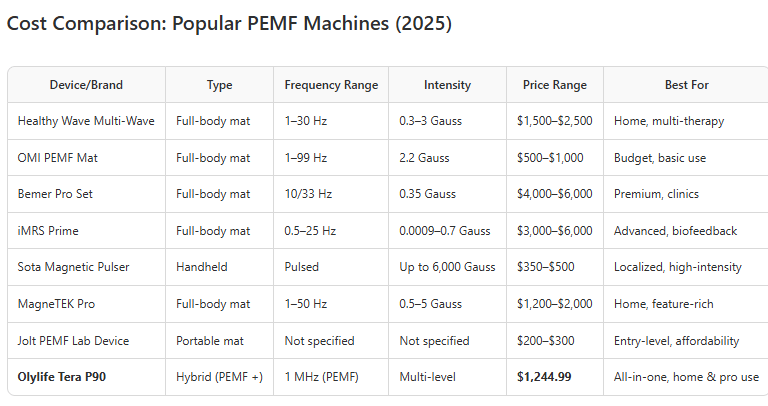768x406 pixels.
Task: Click the Device/Brand column header
Action: 86,85
